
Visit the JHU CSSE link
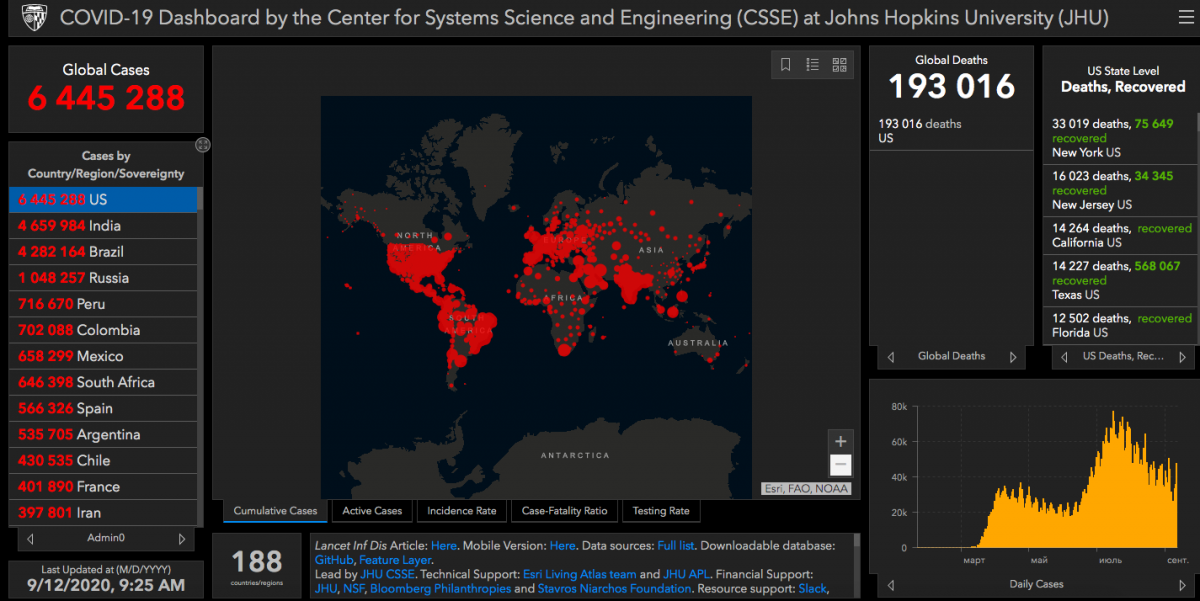(x=385, y=574)
